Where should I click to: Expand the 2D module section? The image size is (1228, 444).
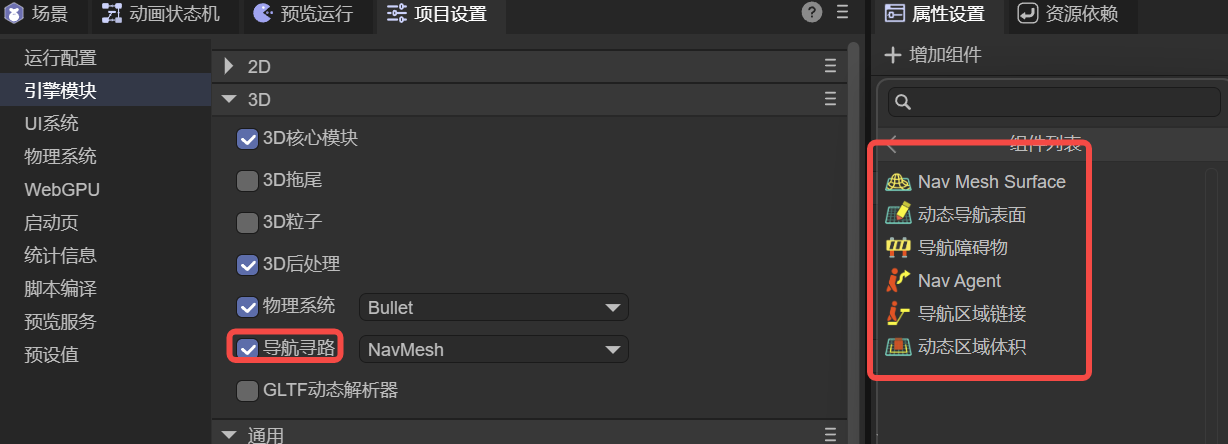click(229, 67)
